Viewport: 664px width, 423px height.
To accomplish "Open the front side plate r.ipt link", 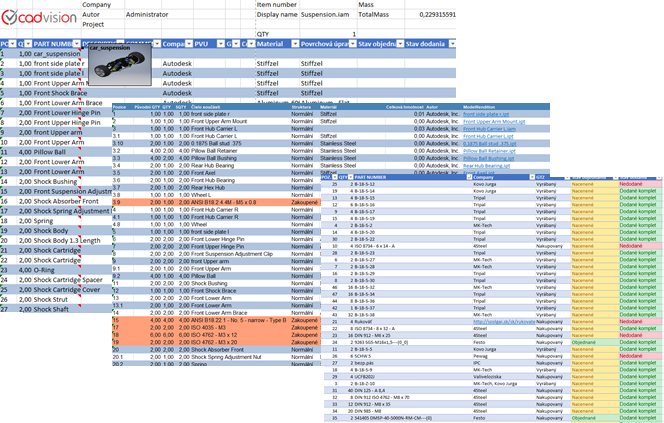I will 486,114.
